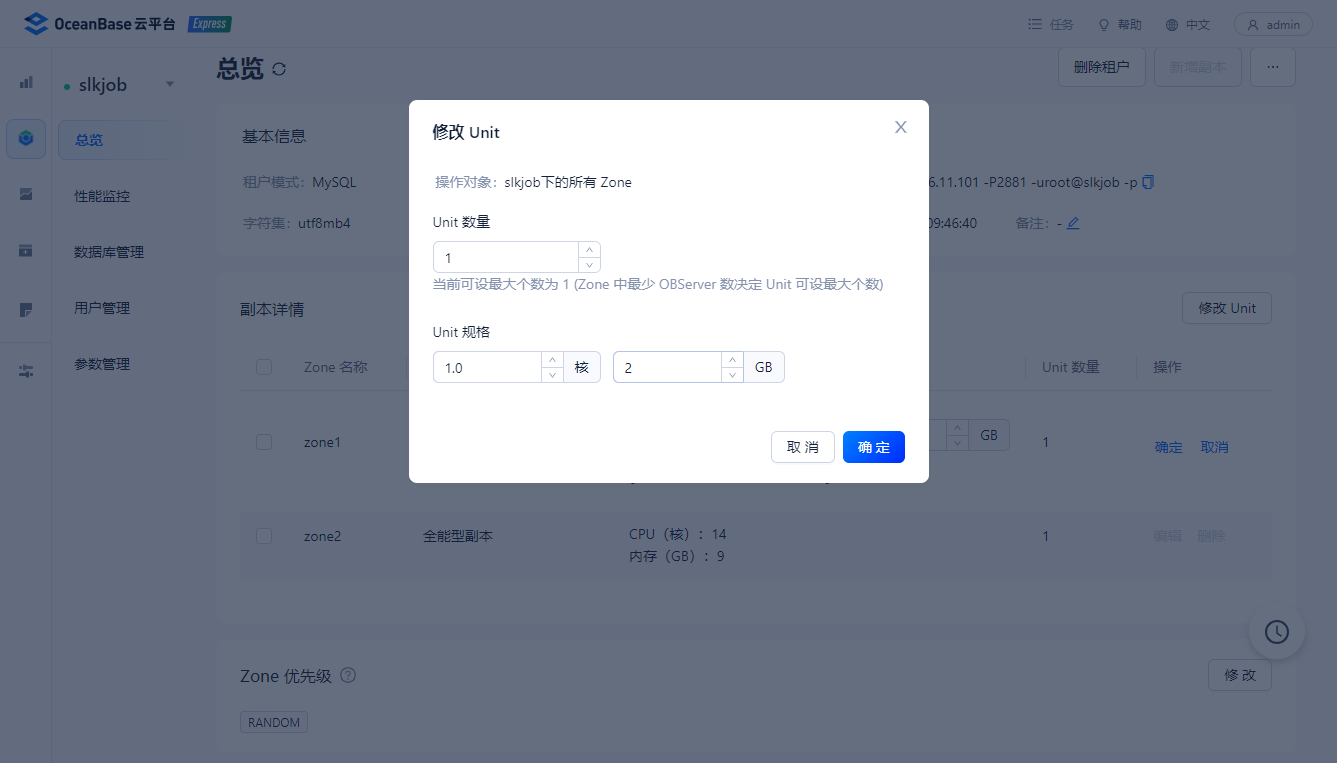Confirm with the 确定 button
The image size is (1337, 763).
point(874,447)
